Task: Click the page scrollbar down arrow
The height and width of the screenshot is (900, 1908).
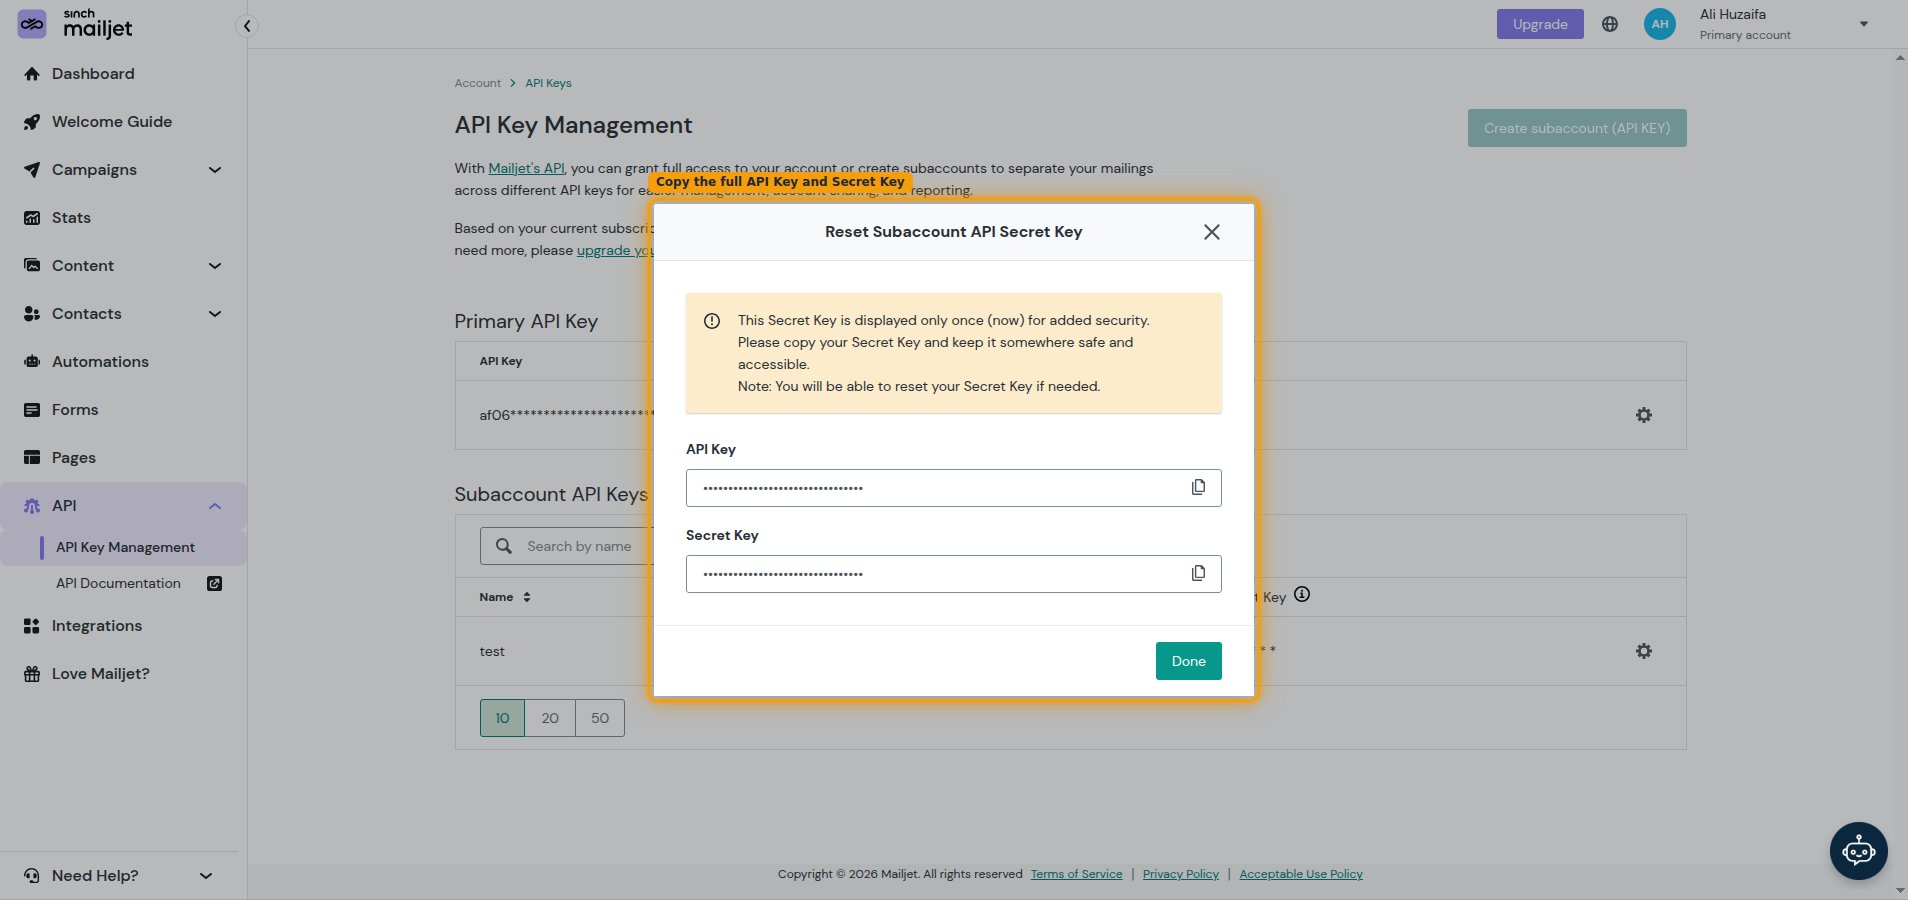Action: pos(1900,891)
